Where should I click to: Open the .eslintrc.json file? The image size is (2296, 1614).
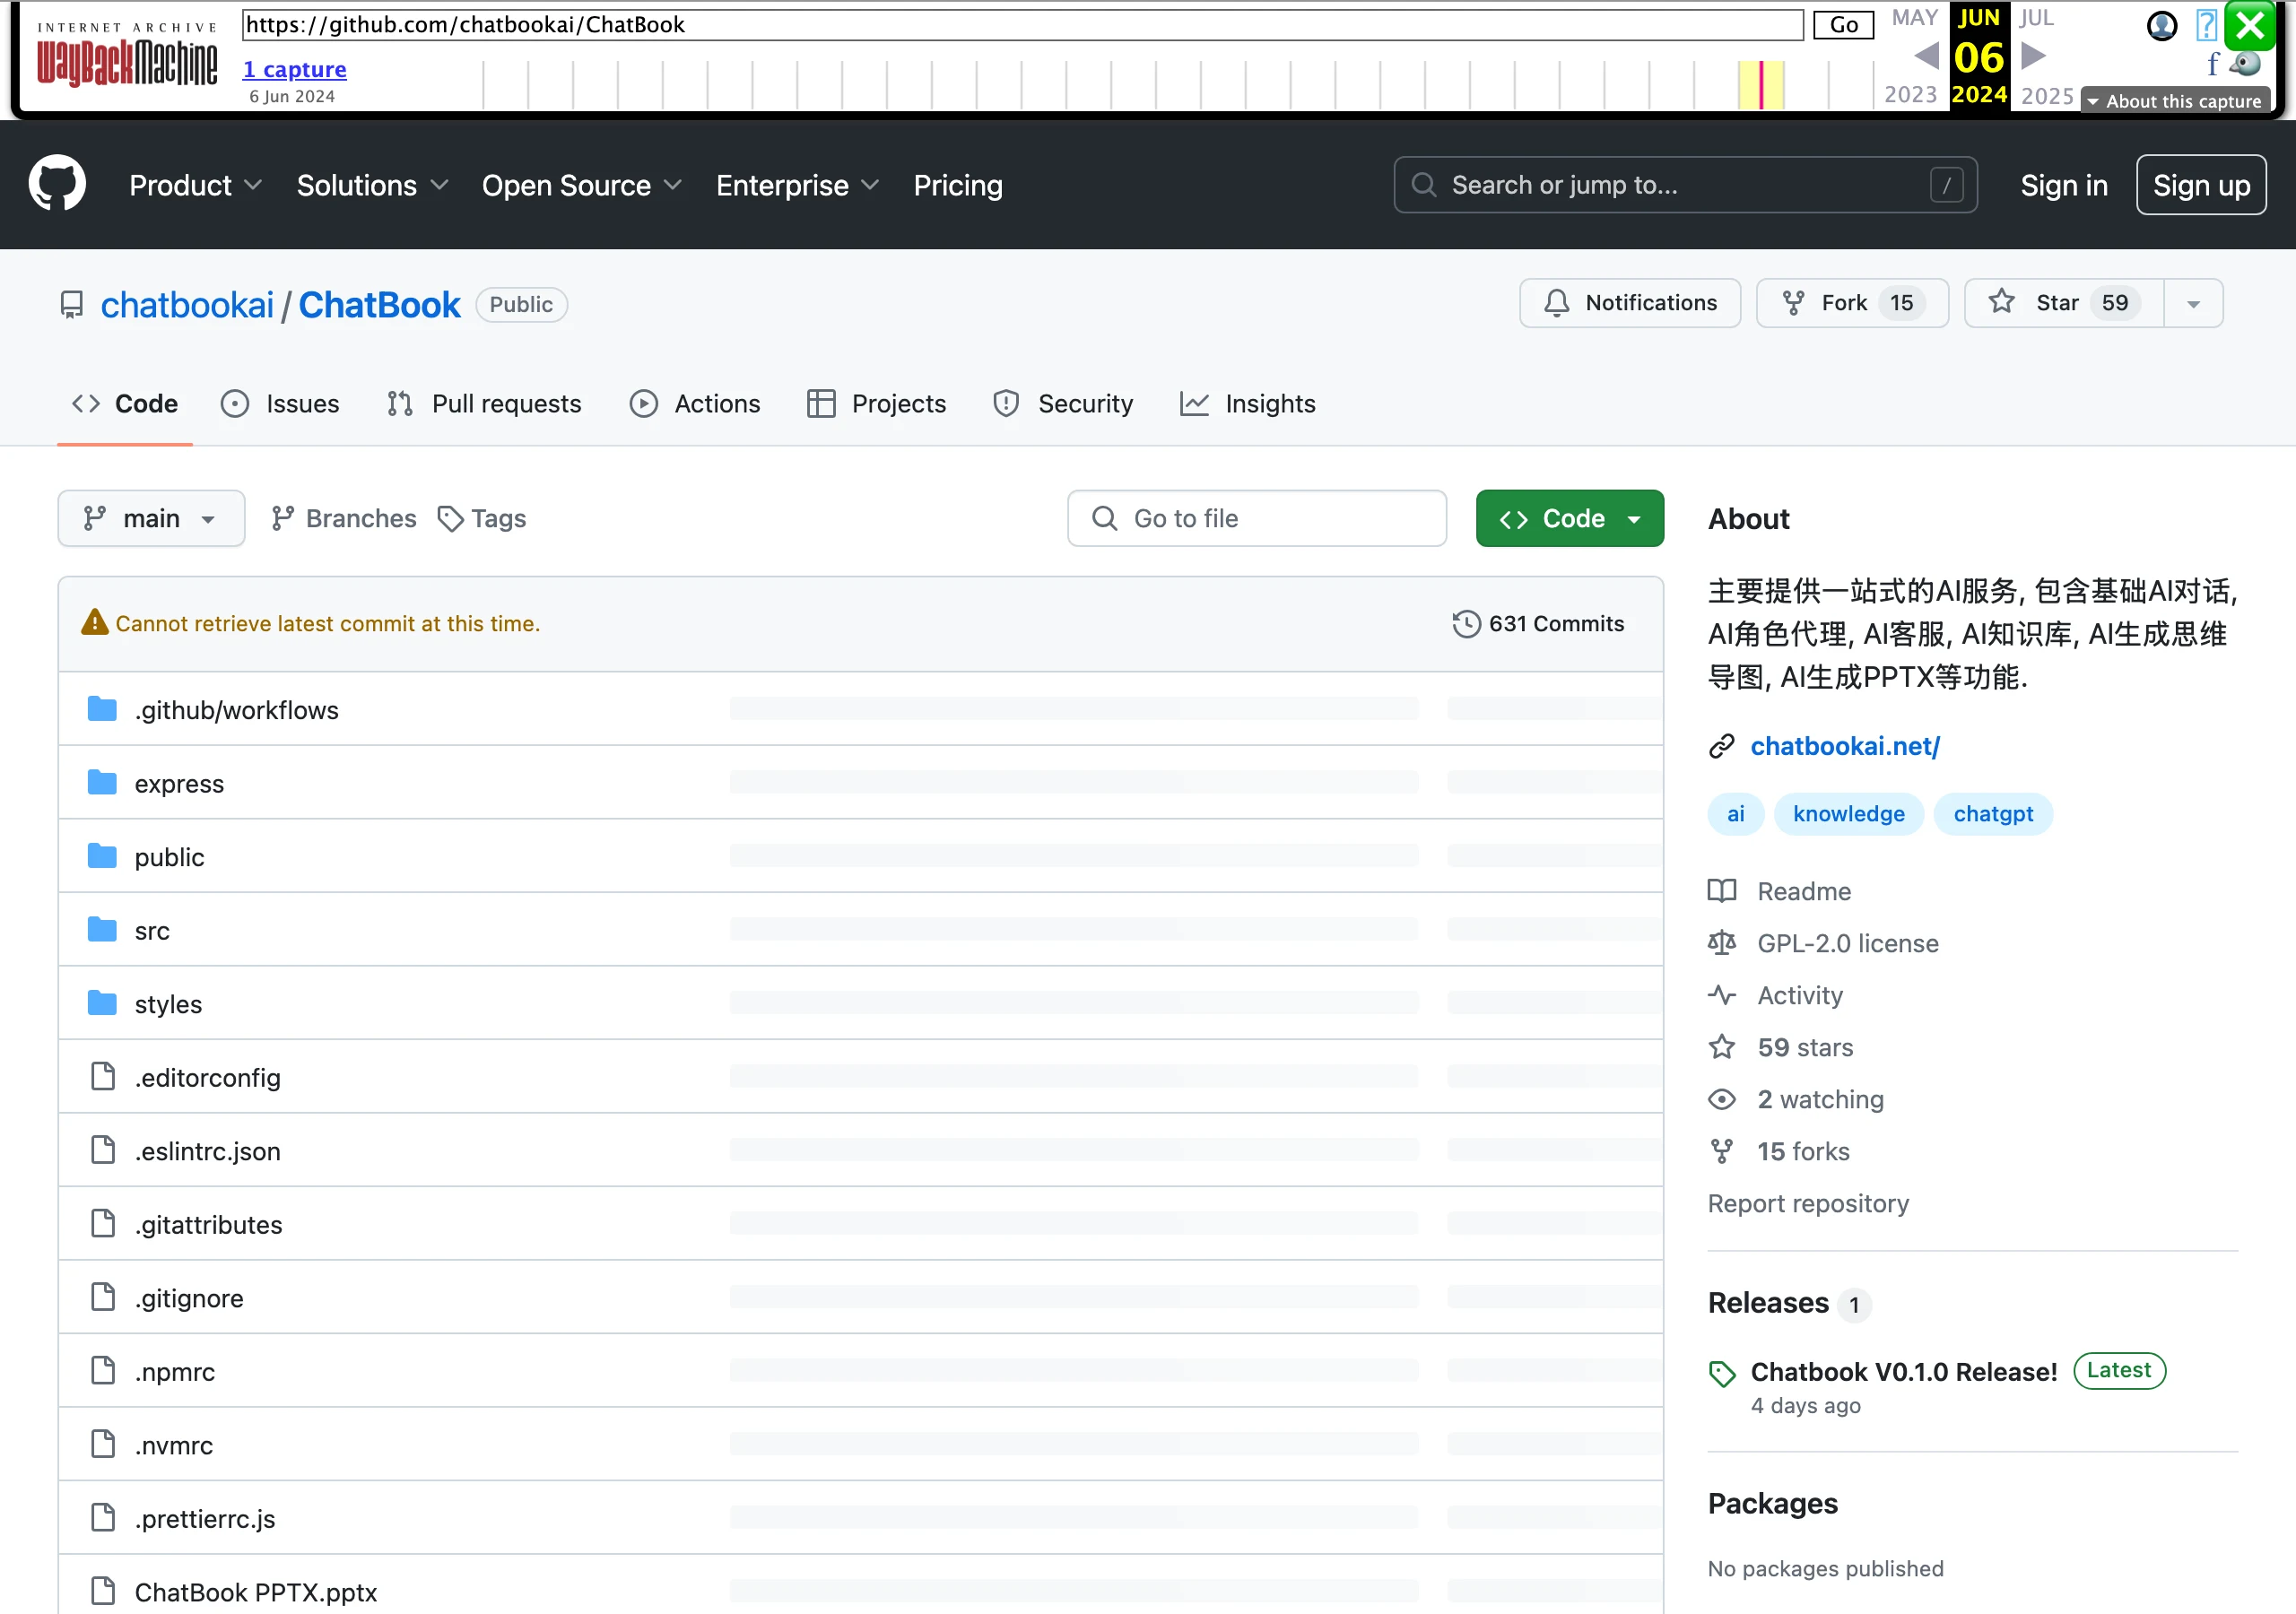pyautogui.click(x=208, y=1151)
